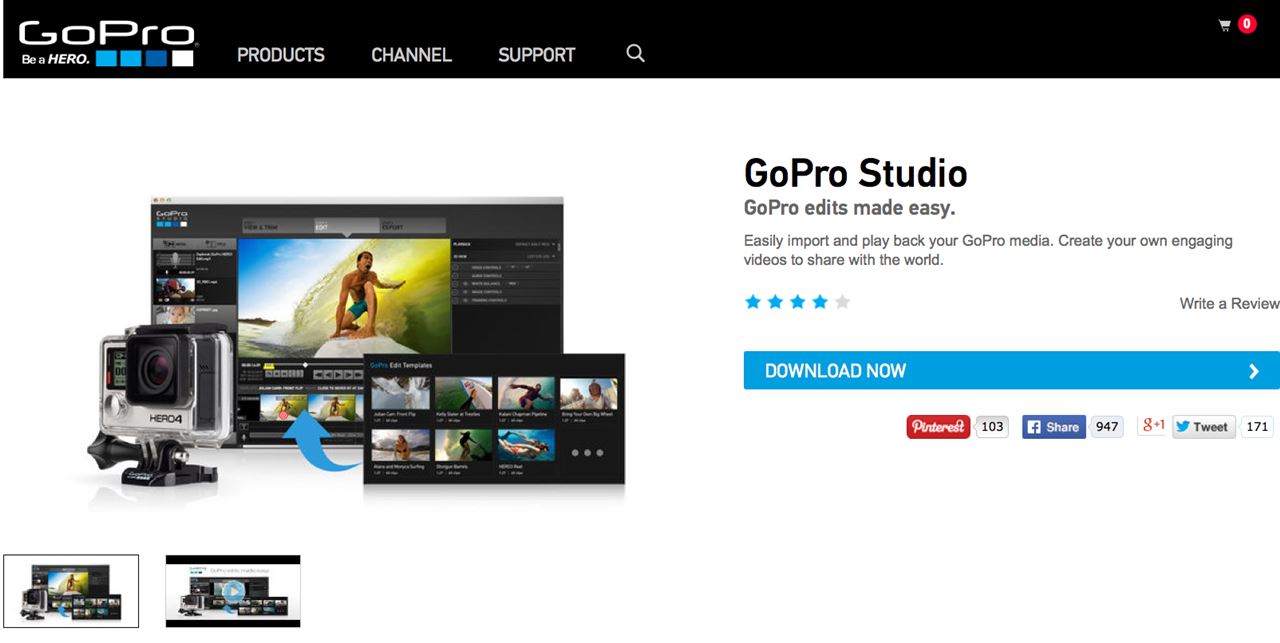Click the red cart item count badge

coord(1247,24)
